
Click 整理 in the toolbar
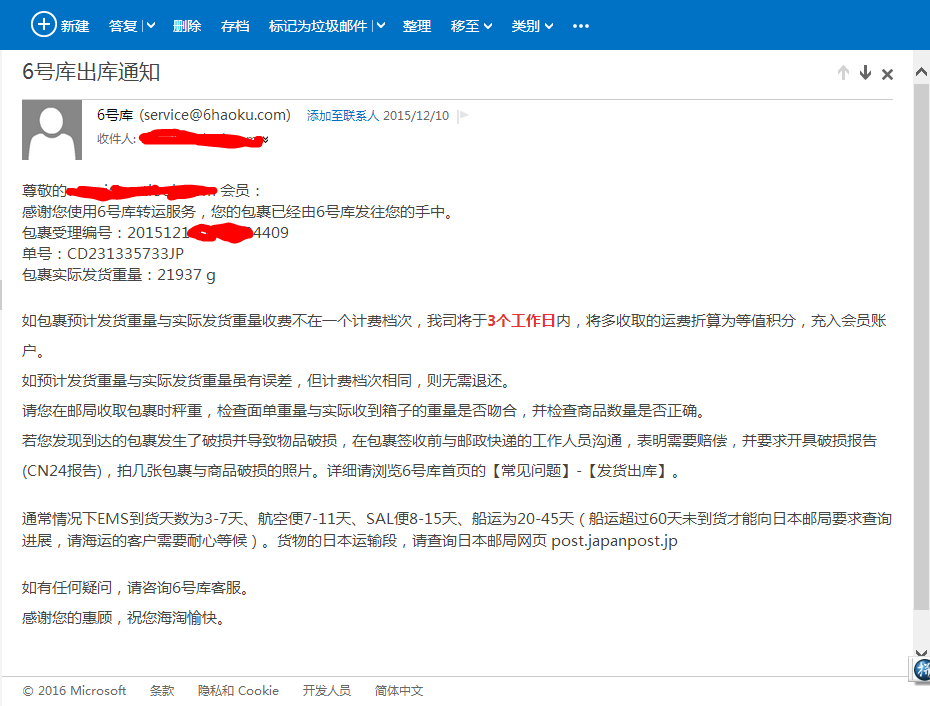click(x=417, y=26)
